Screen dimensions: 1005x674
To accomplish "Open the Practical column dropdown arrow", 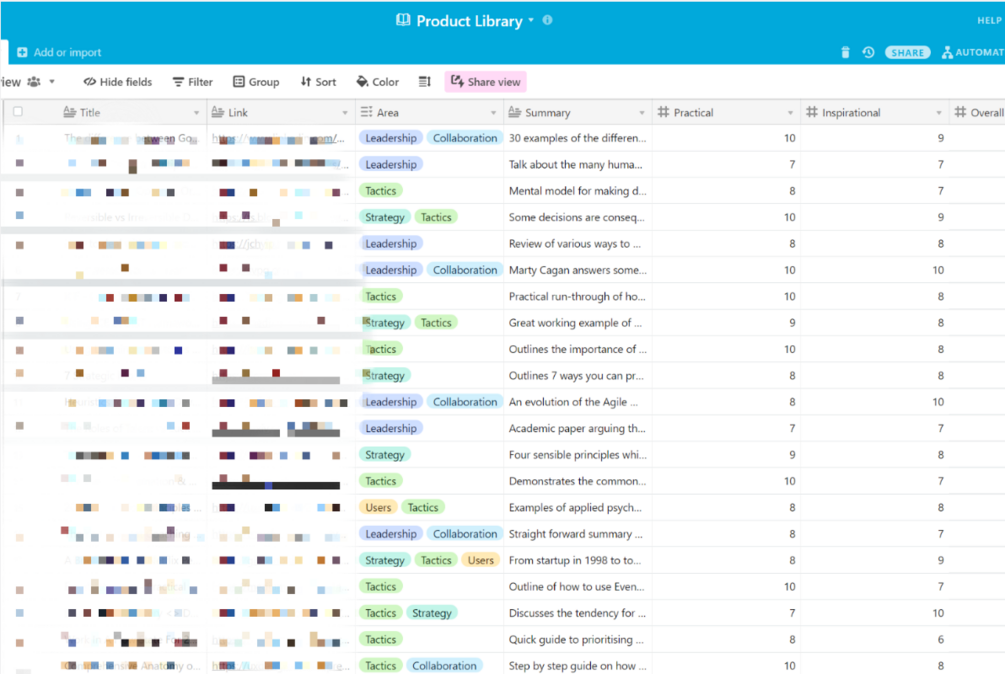I will coord(790,113).
